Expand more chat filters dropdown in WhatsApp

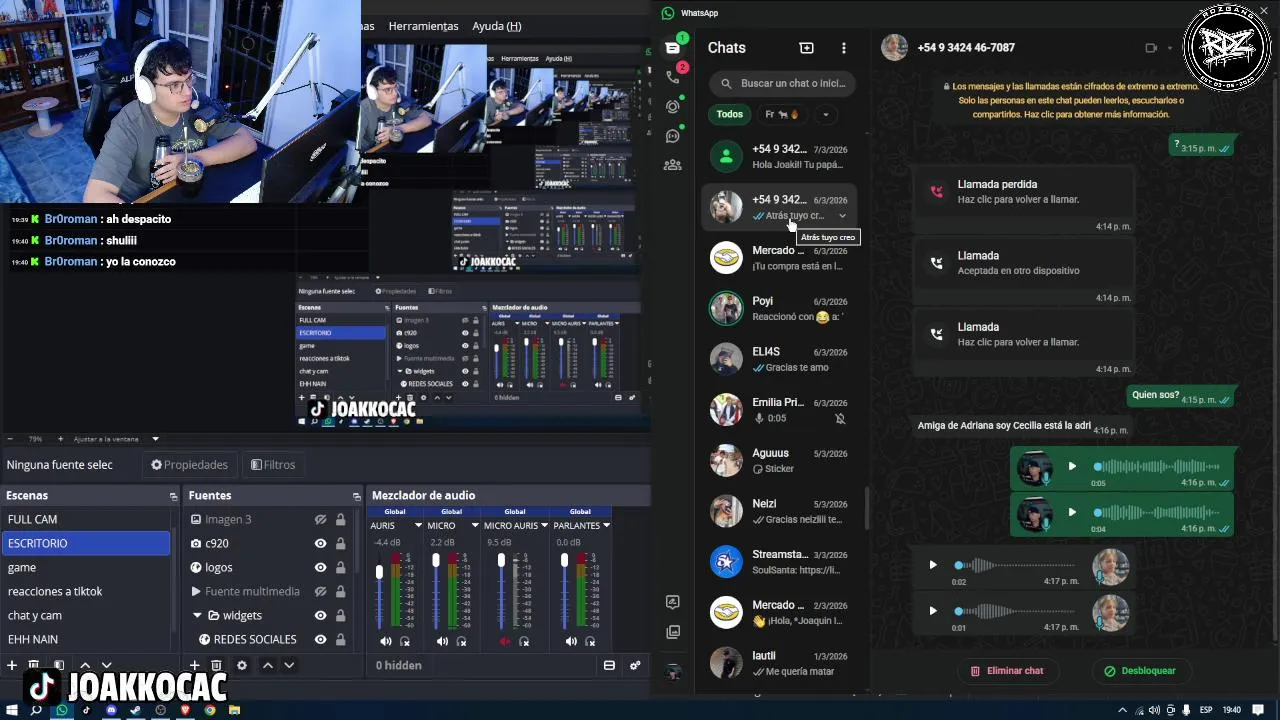[x=825, y=114]
